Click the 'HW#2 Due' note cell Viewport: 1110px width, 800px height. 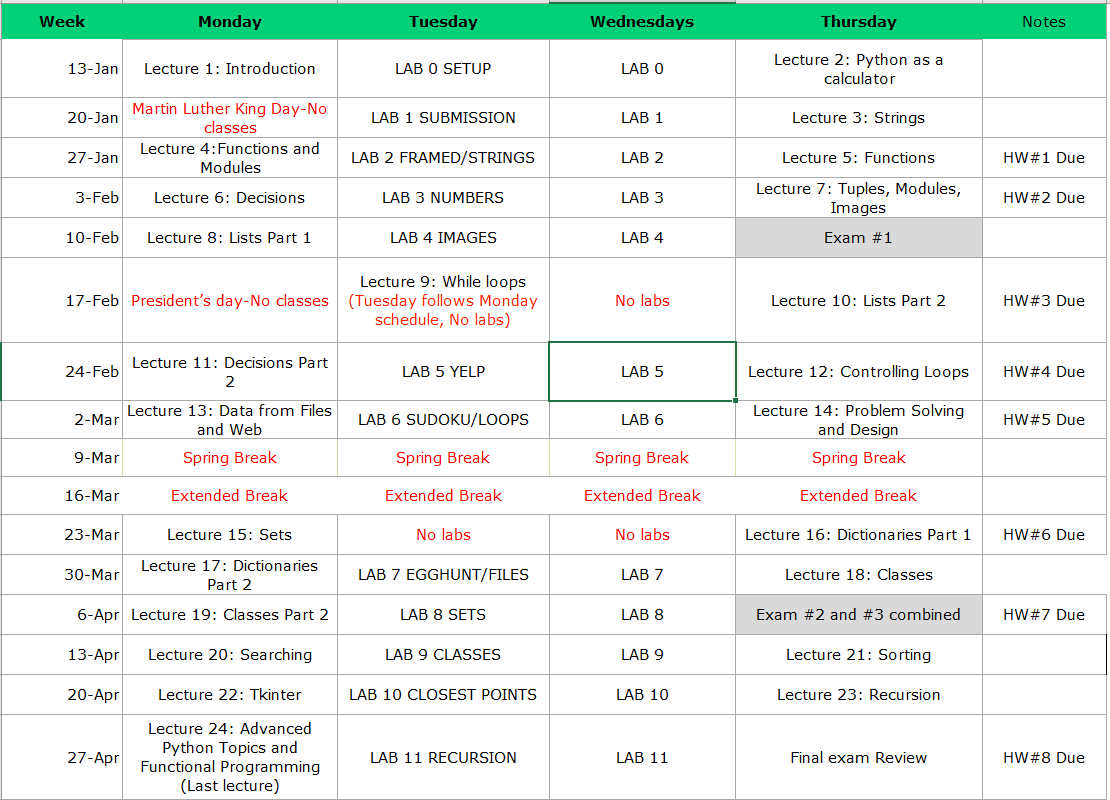click(x=1043, y=198)
